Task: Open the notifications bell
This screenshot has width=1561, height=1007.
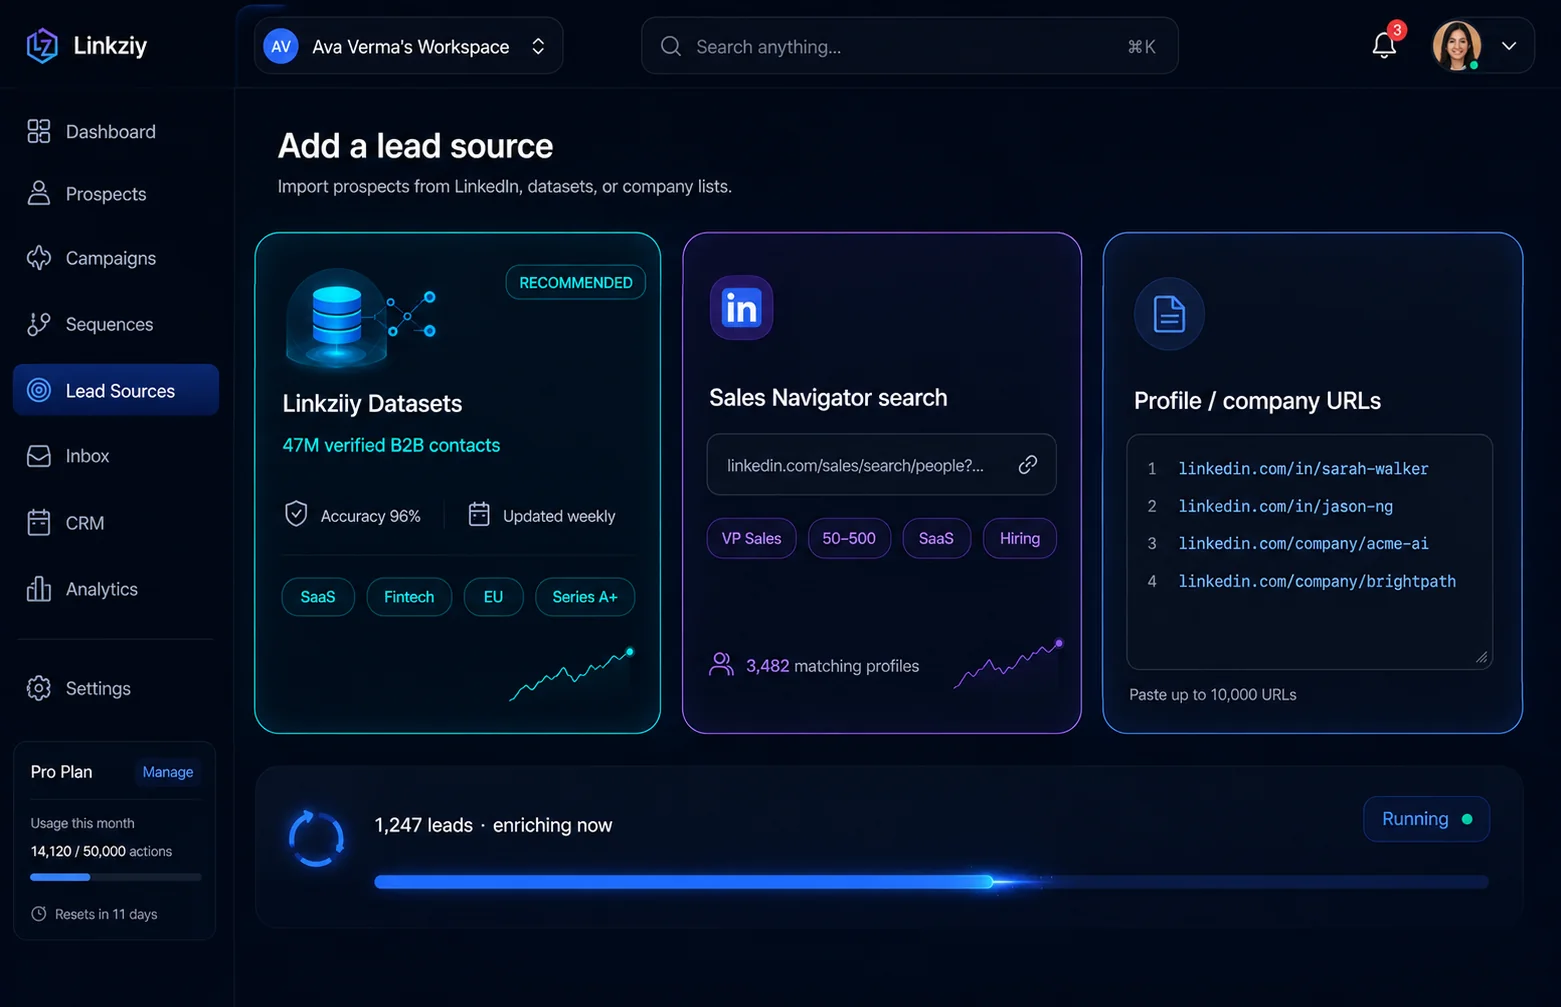Action: tap(1384, 45)
